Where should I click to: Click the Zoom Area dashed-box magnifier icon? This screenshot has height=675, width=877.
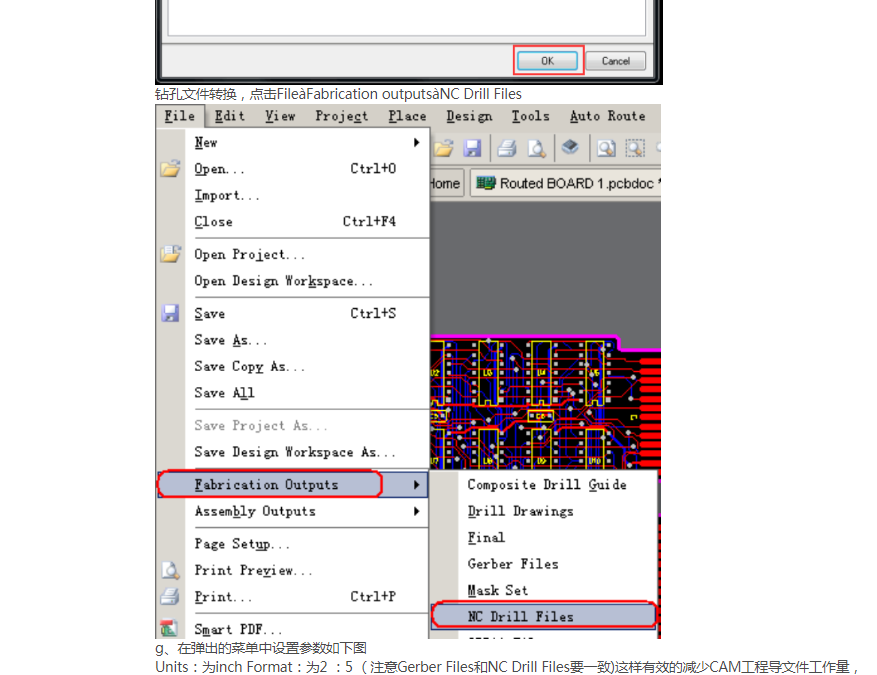point(635,148)
